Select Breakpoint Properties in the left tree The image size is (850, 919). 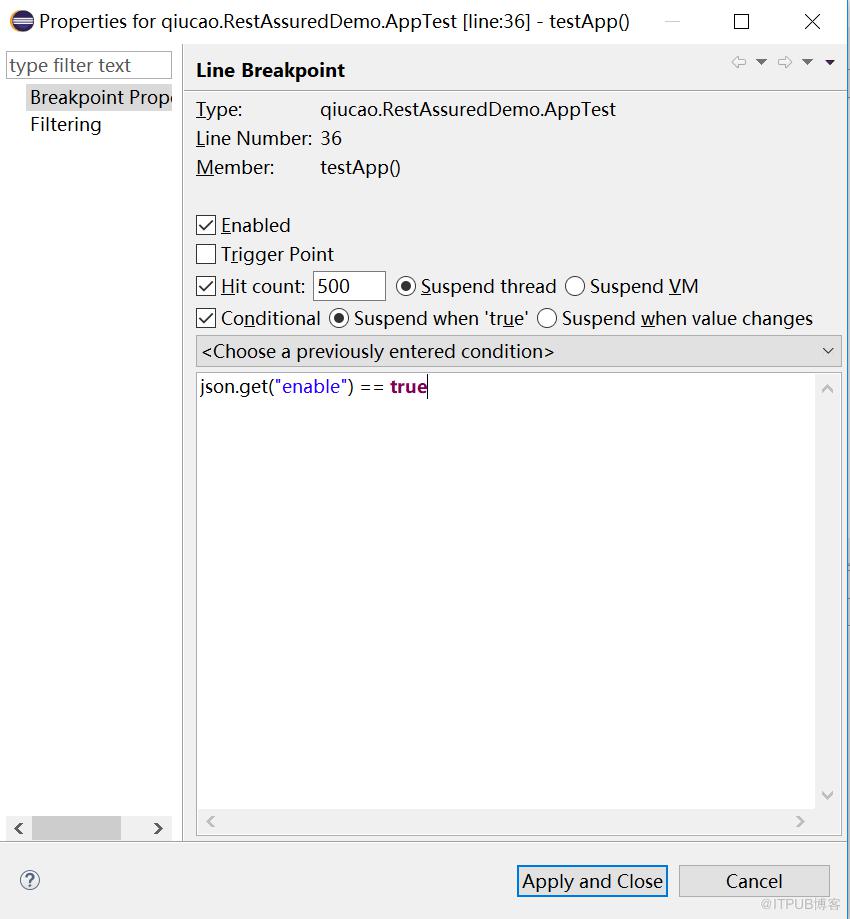pos(100,97)
